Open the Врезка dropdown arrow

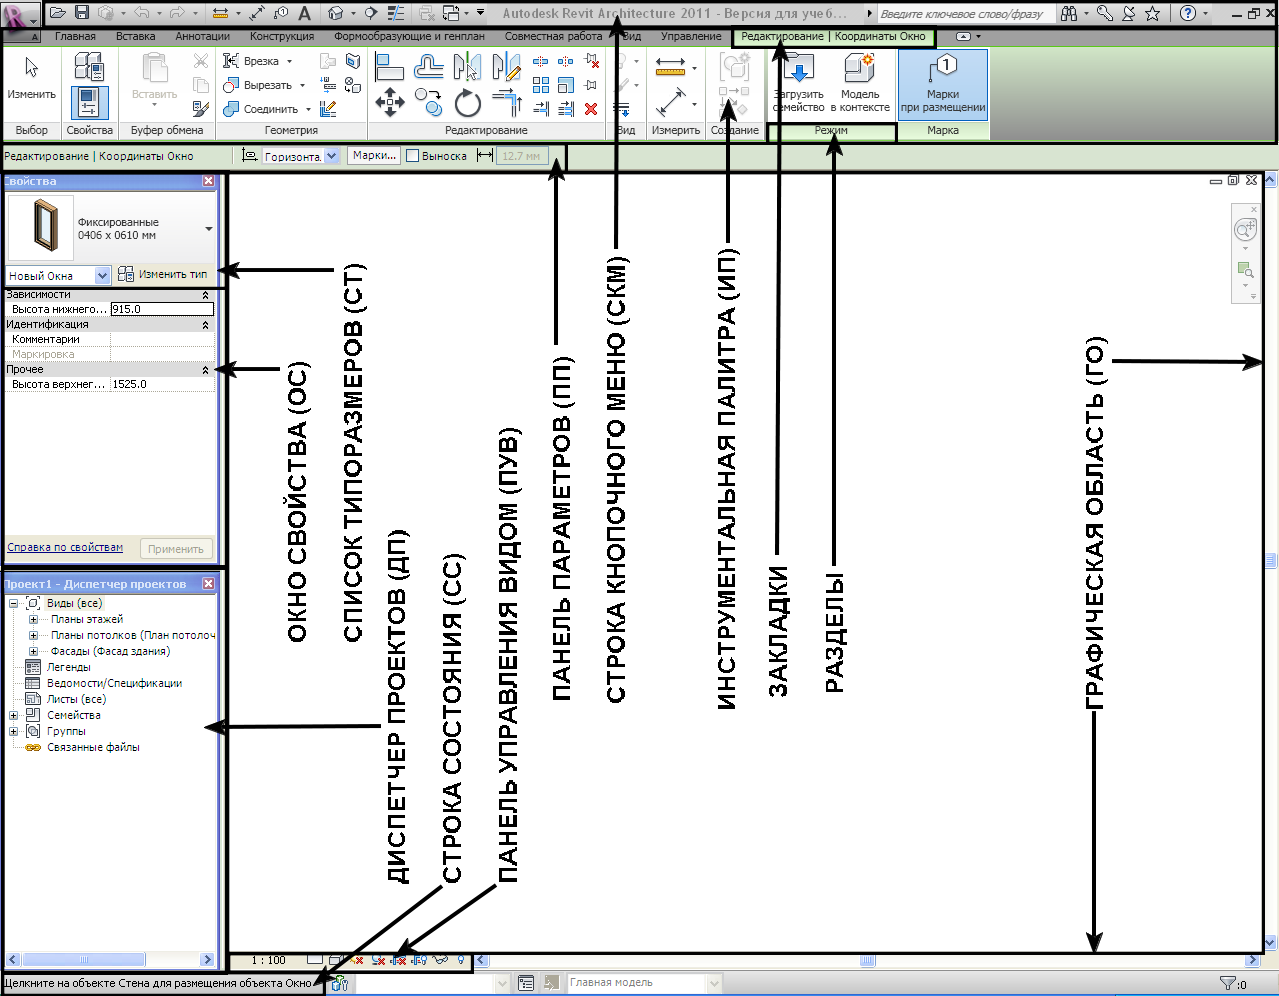click(x=290, y=61)
